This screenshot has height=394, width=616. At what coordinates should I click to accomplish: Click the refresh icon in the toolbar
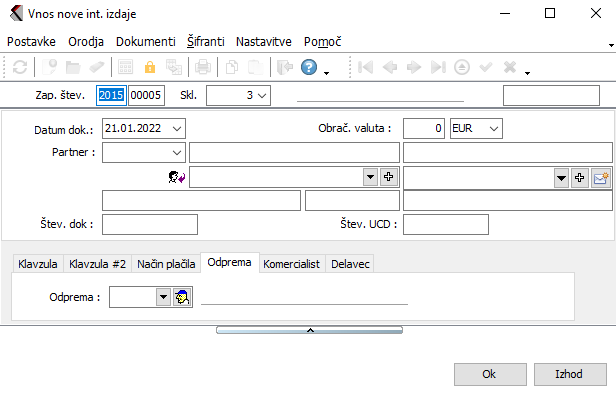pos(20,67)
